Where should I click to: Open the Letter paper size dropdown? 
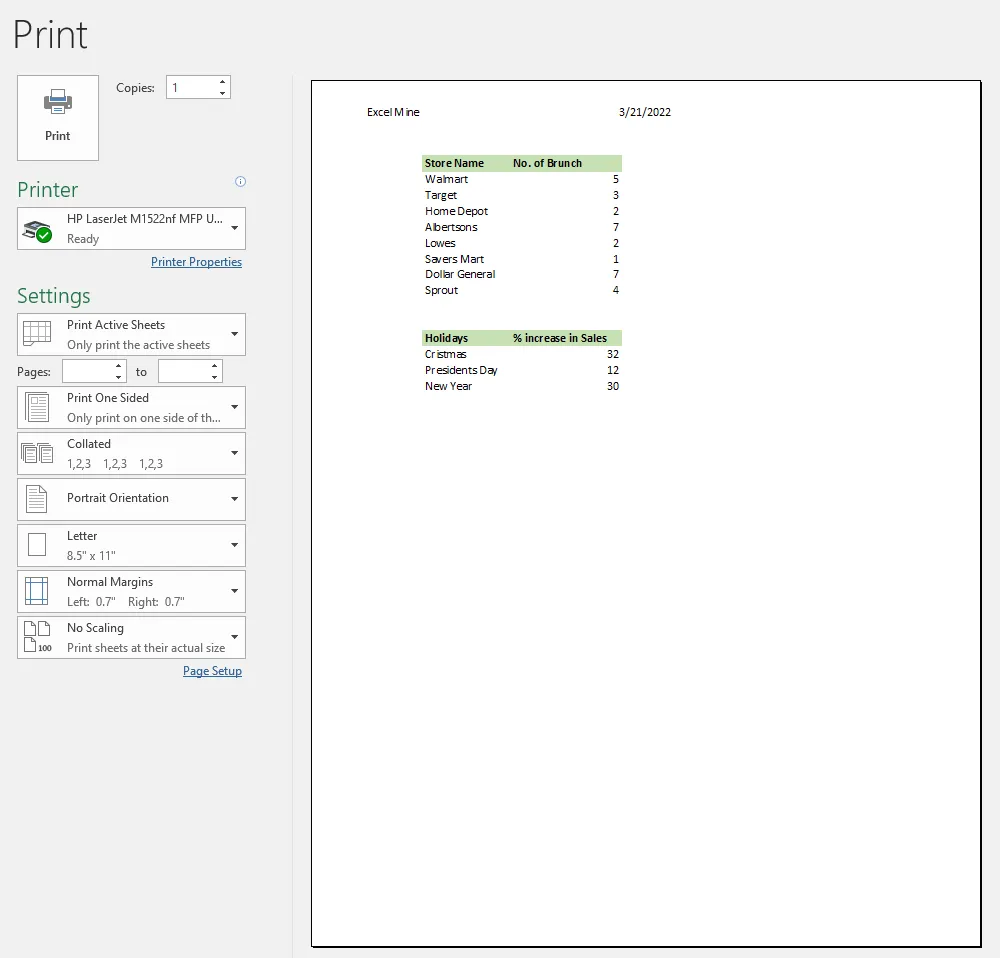[x=131, y=545]
